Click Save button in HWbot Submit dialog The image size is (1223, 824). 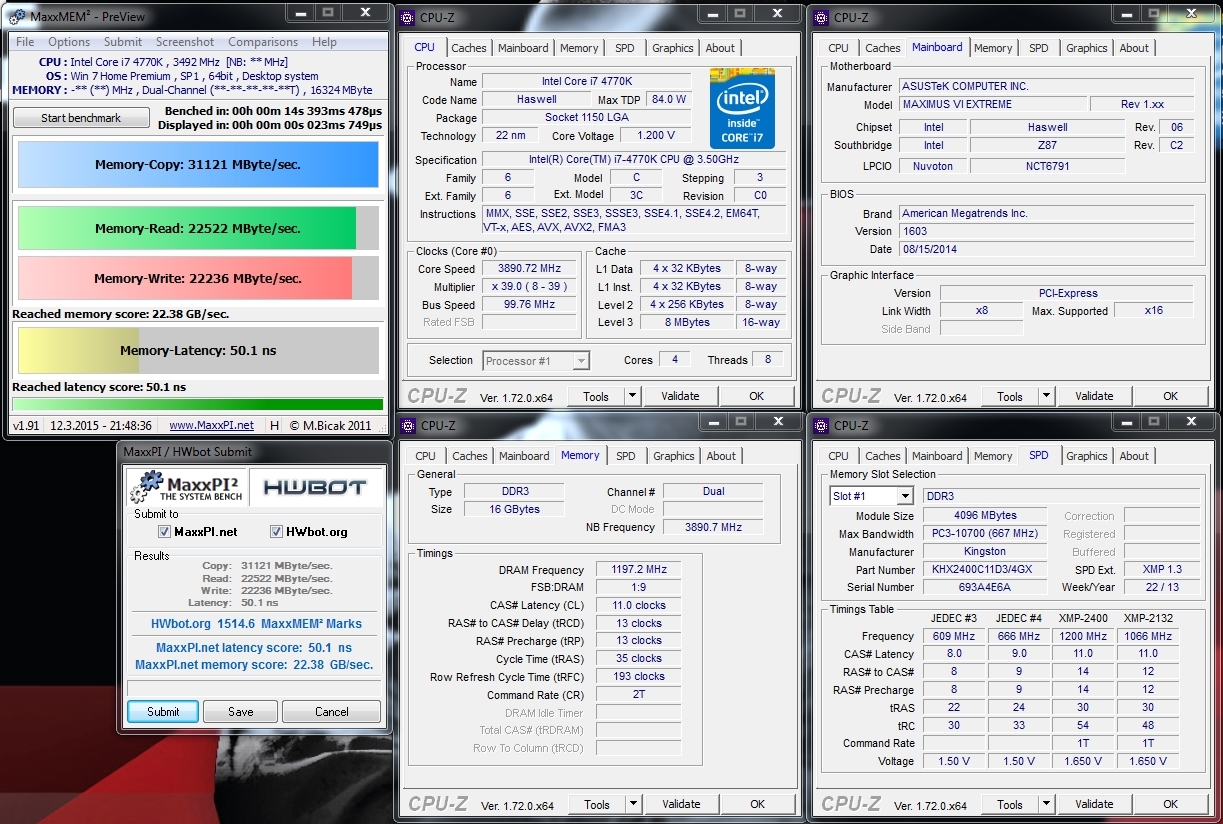tap(240, 712)
